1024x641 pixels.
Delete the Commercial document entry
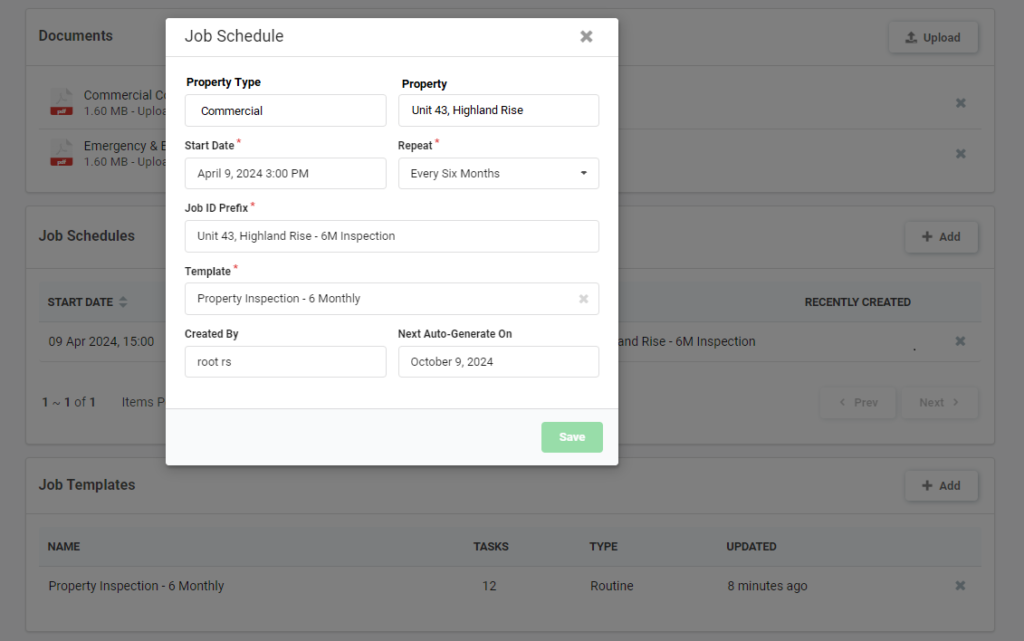tap(960, 103)
